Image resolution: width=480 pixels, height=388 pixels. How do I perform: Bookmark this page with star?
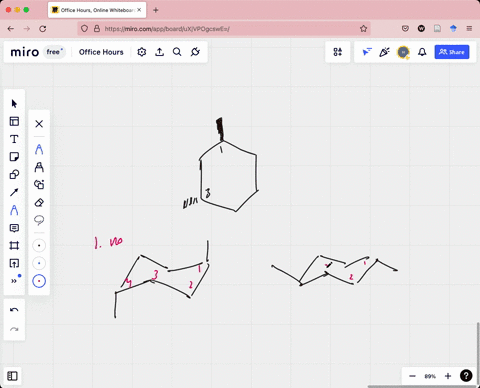pos(363,29)
